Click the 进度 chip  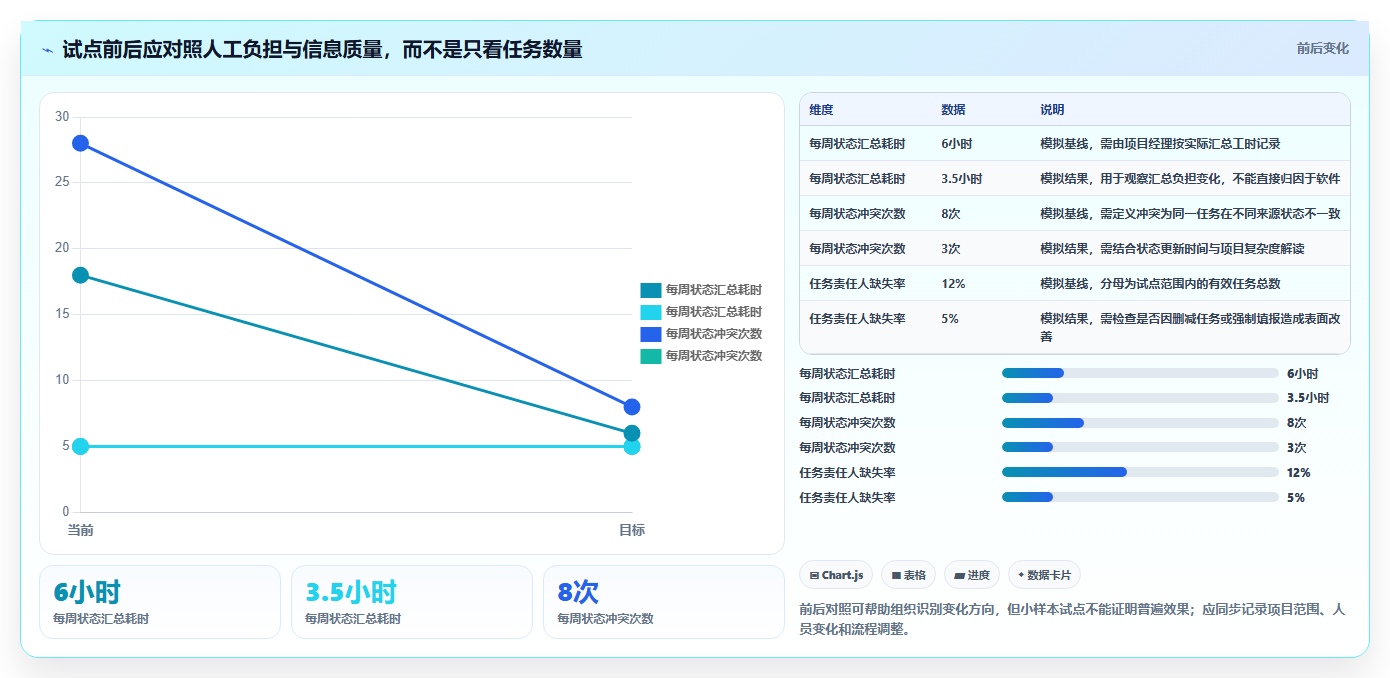tap(972, 575)
